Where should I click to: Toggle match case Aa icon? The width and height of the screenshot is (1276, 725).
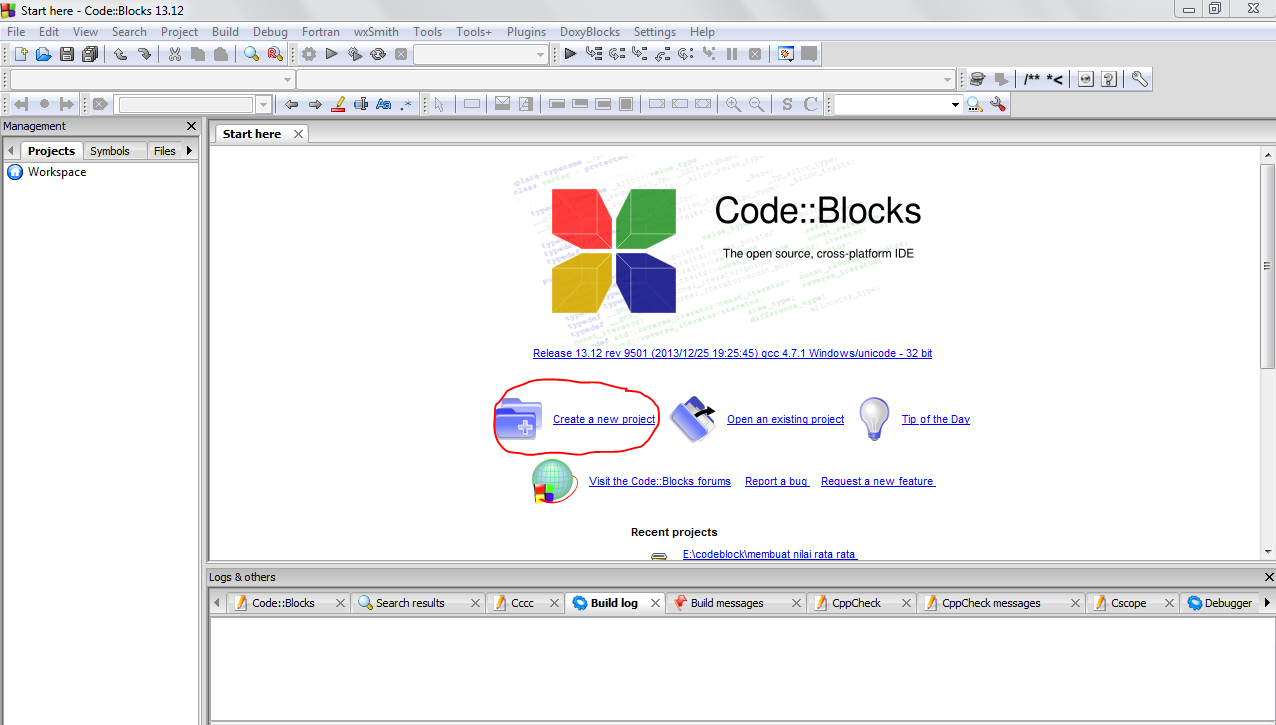coord(384,104)
